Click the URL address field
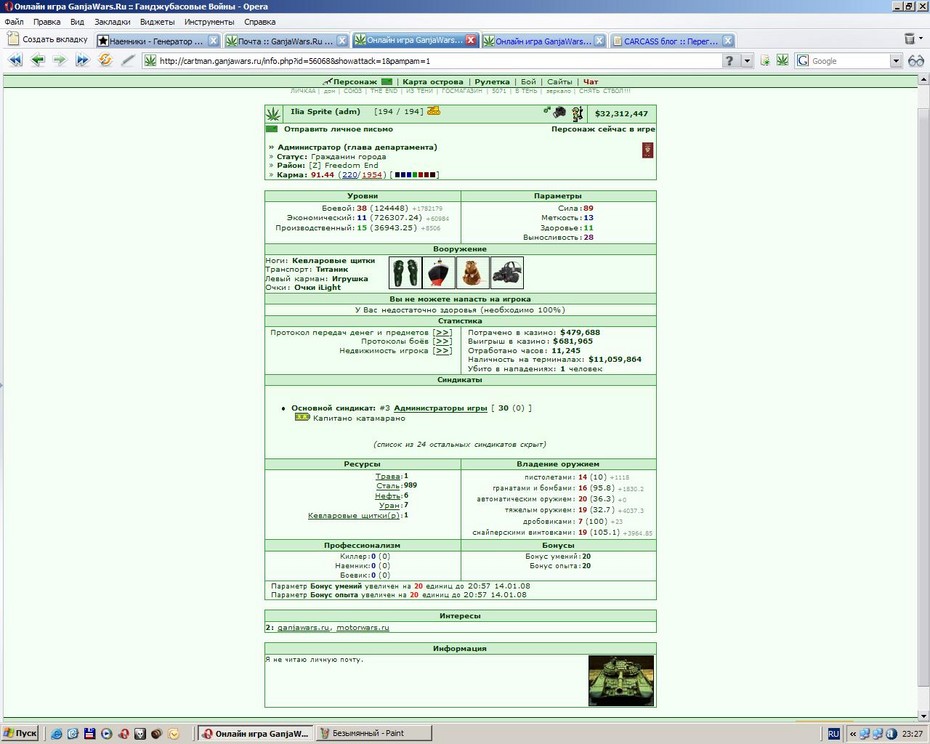The width and height of the screenshot is (930, 744). click(439, 61)
